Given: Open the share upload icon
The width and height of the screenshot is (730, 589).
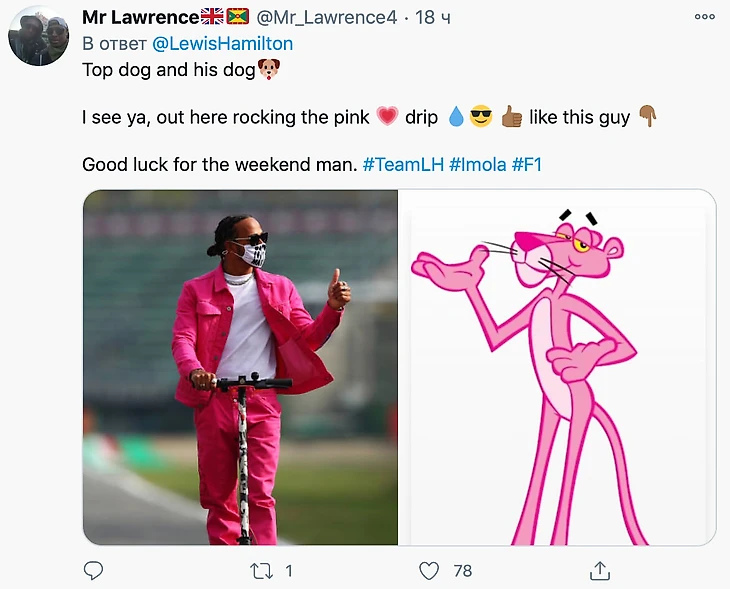Looking at the screenshot, I should point(600,570).
